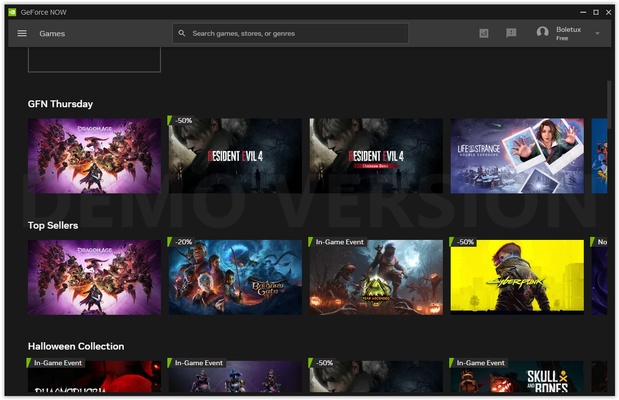Image resolution: width=619 pixels, height=400 pixels.
Task: Click the NVIDIA logo in the title bar
Action: click(12, 12)
